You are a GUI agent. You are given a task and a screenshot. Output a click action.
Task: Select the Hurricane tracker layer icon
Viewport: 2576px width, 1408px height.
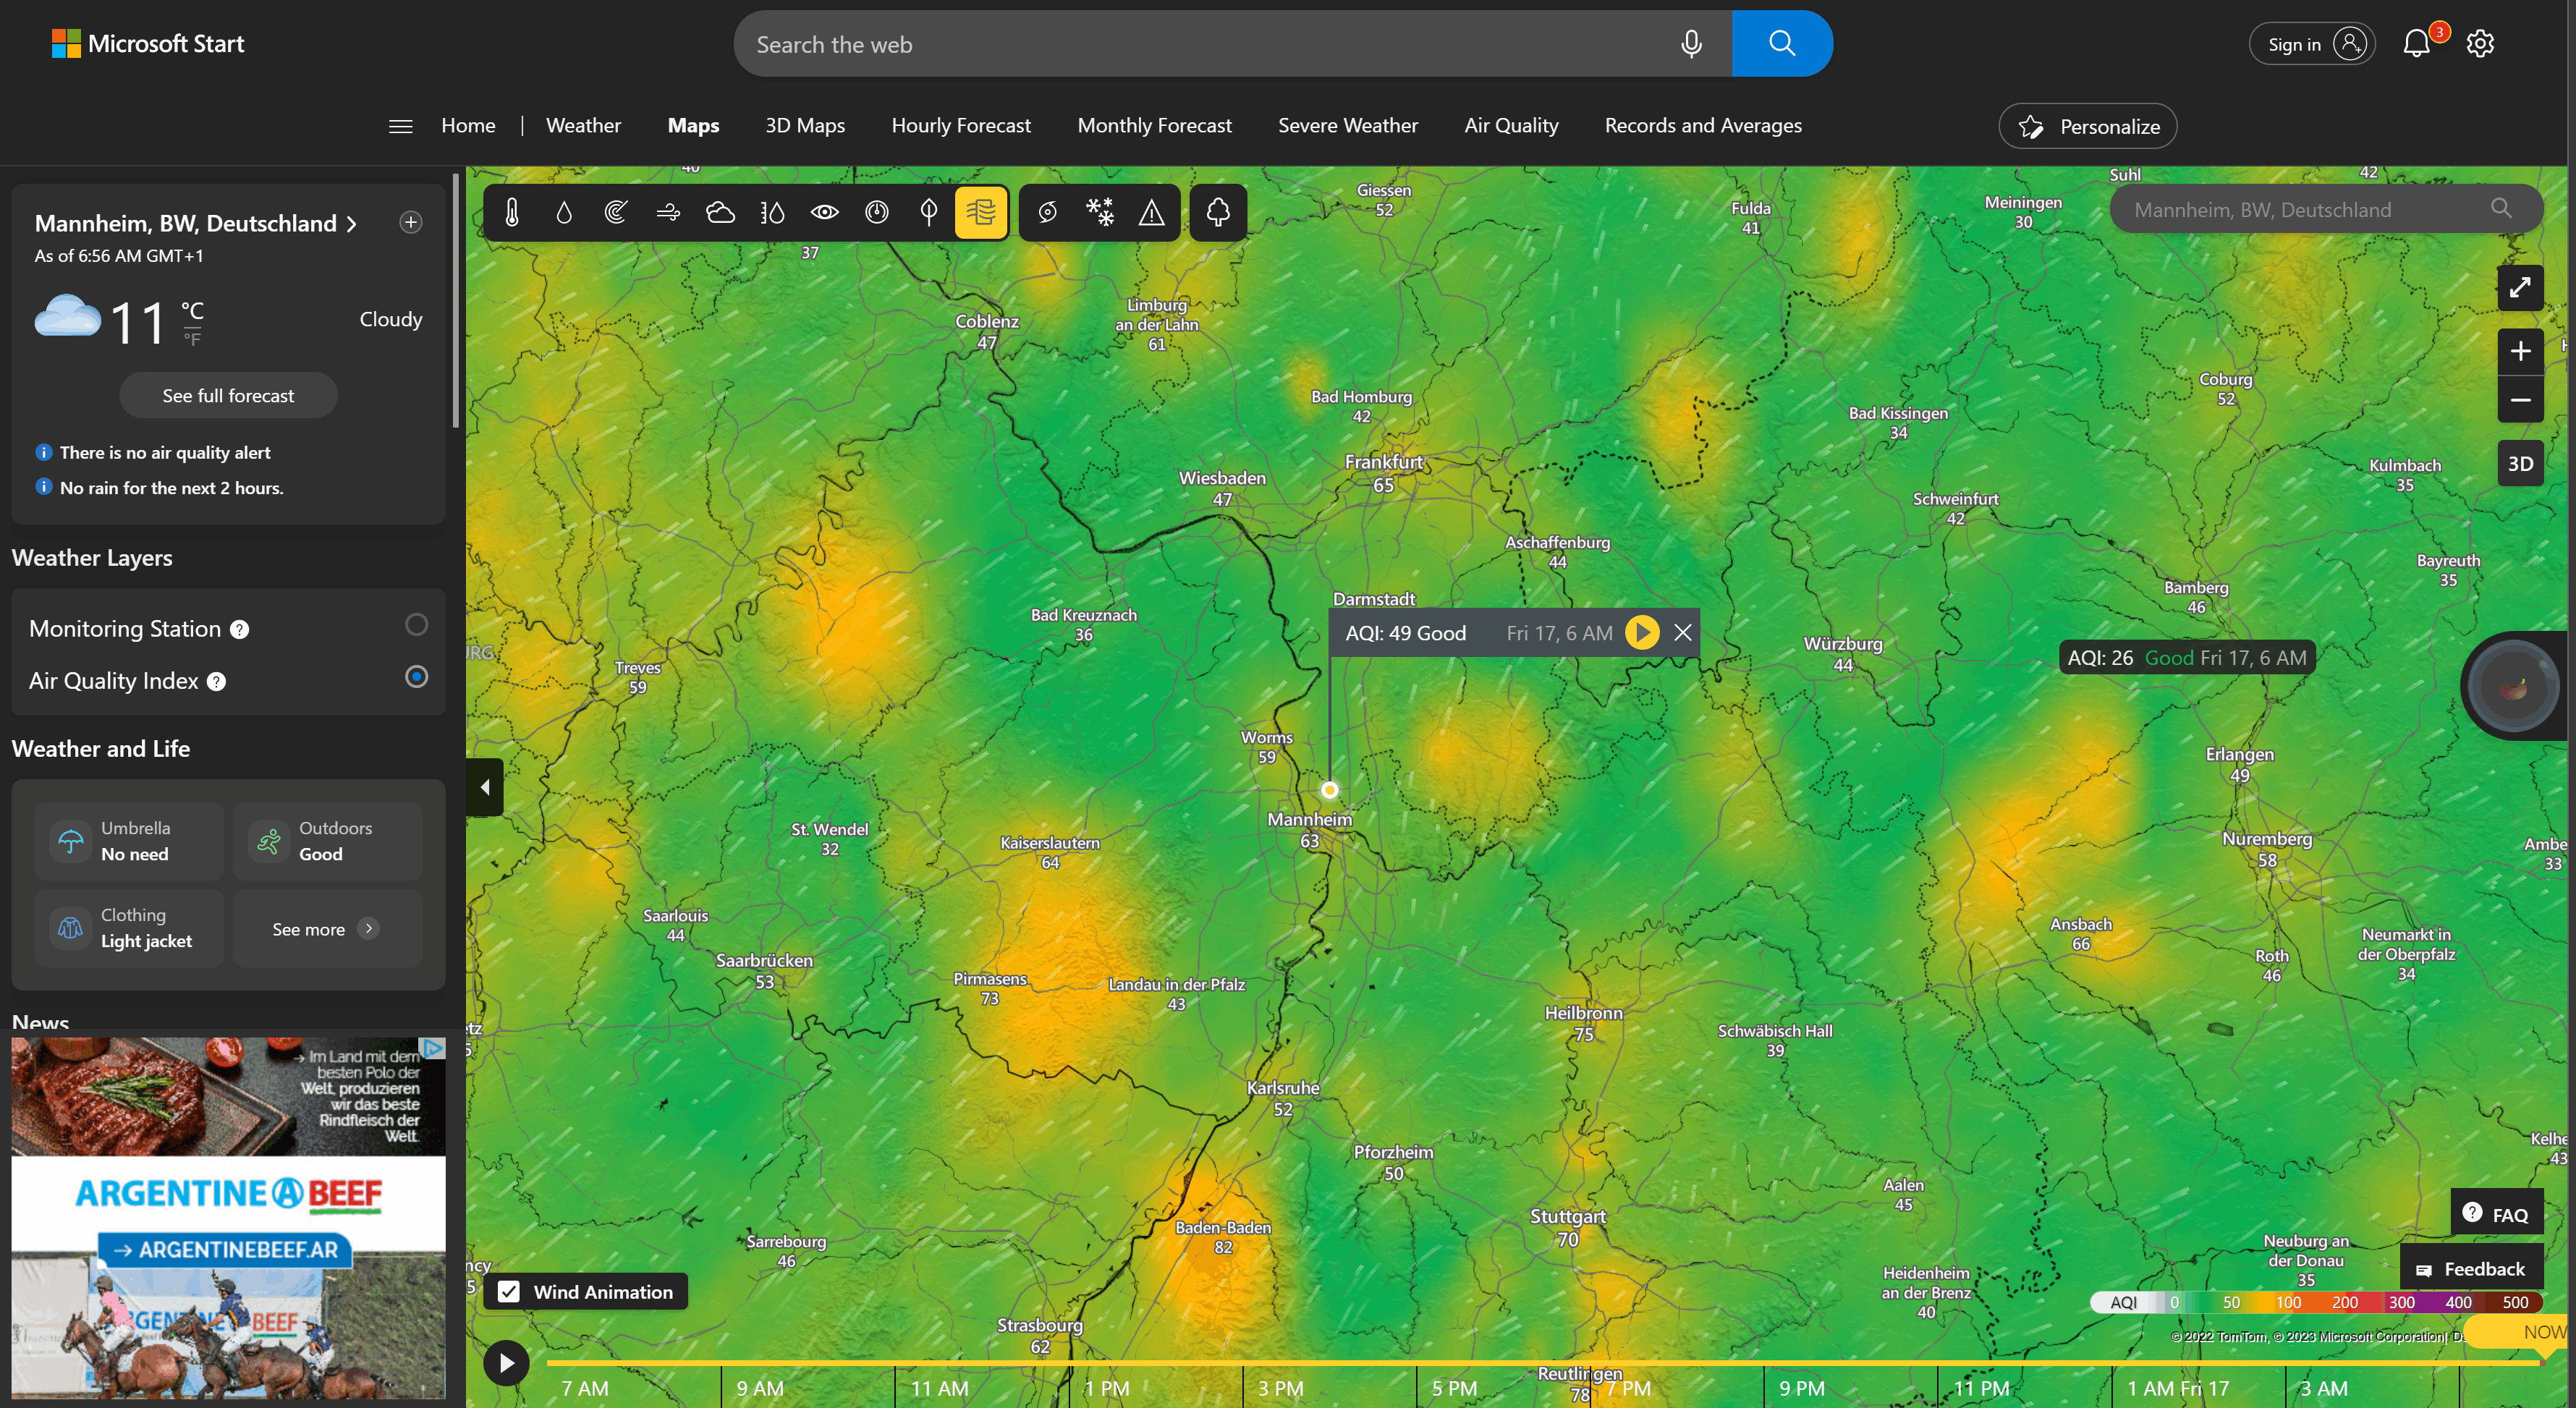pyautogui.click(x=1047, y=212)
